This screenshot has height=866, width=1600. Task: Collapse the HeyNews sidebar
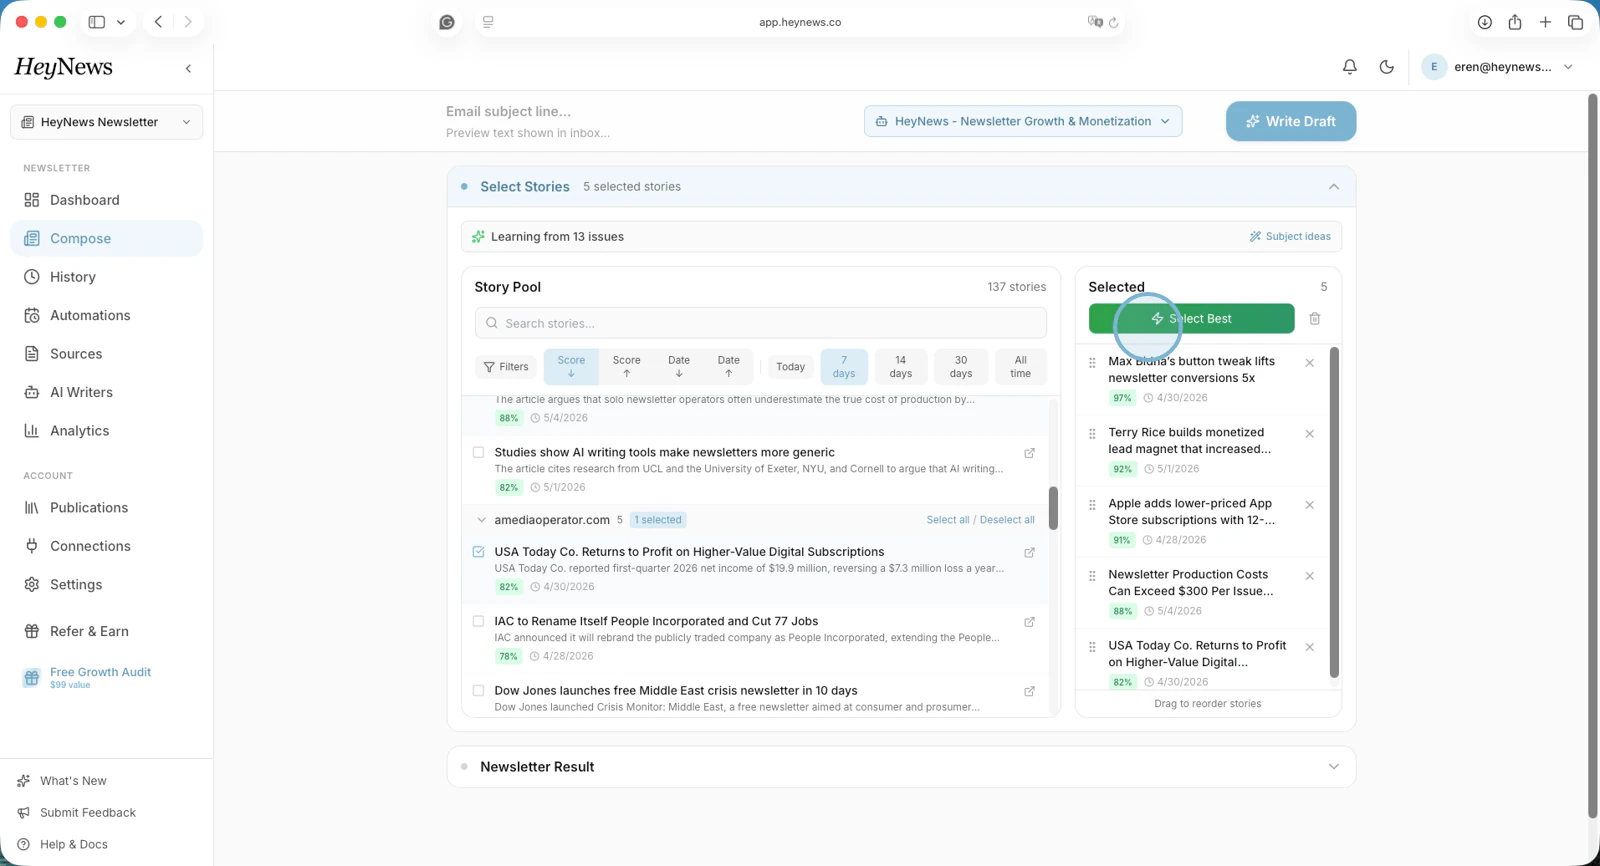[188, 68]
